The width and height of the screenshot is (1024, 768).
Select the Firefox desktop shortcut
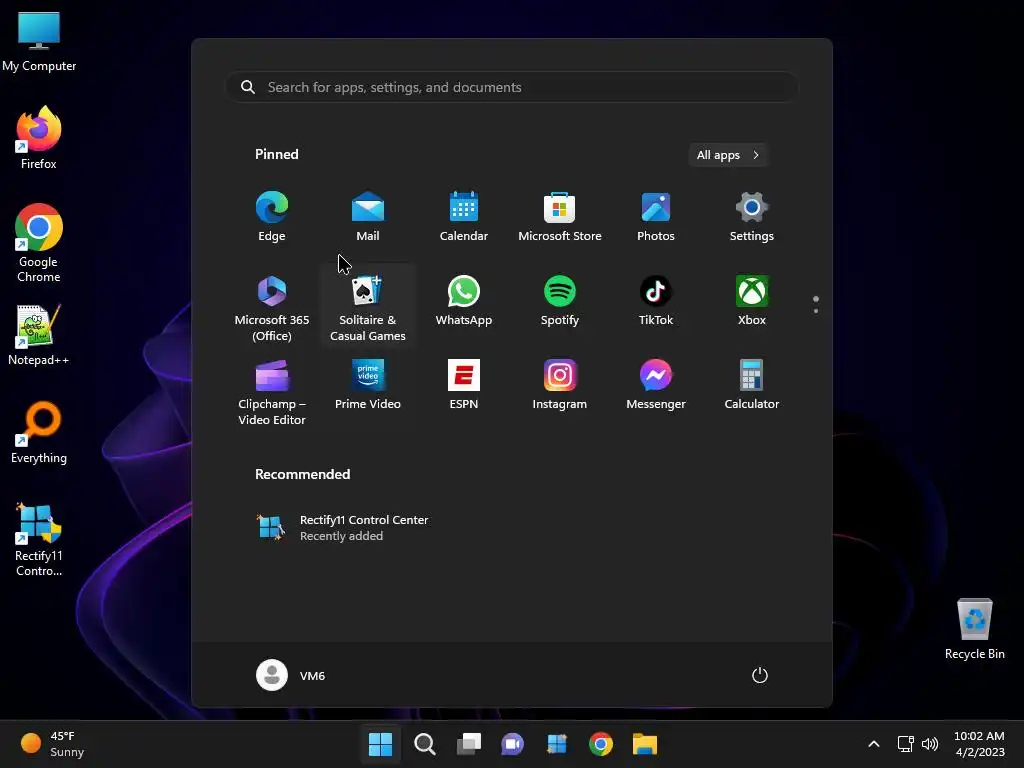click(x=39, y=138)
